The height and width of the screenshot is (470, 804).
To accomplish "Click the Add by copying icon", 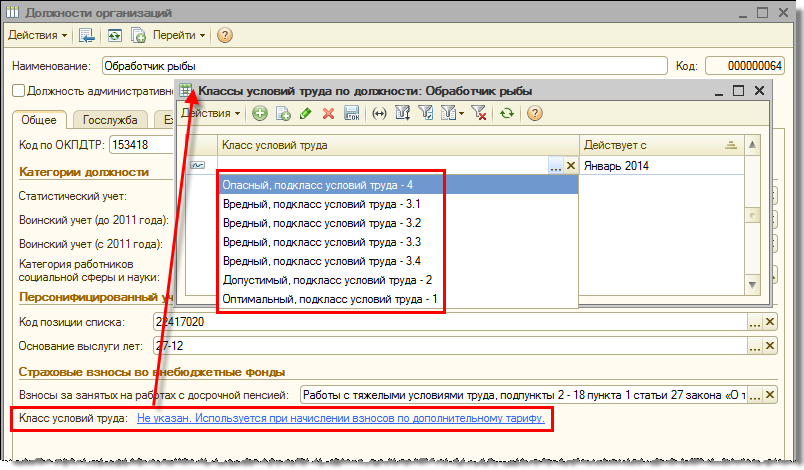I will 283,113.
